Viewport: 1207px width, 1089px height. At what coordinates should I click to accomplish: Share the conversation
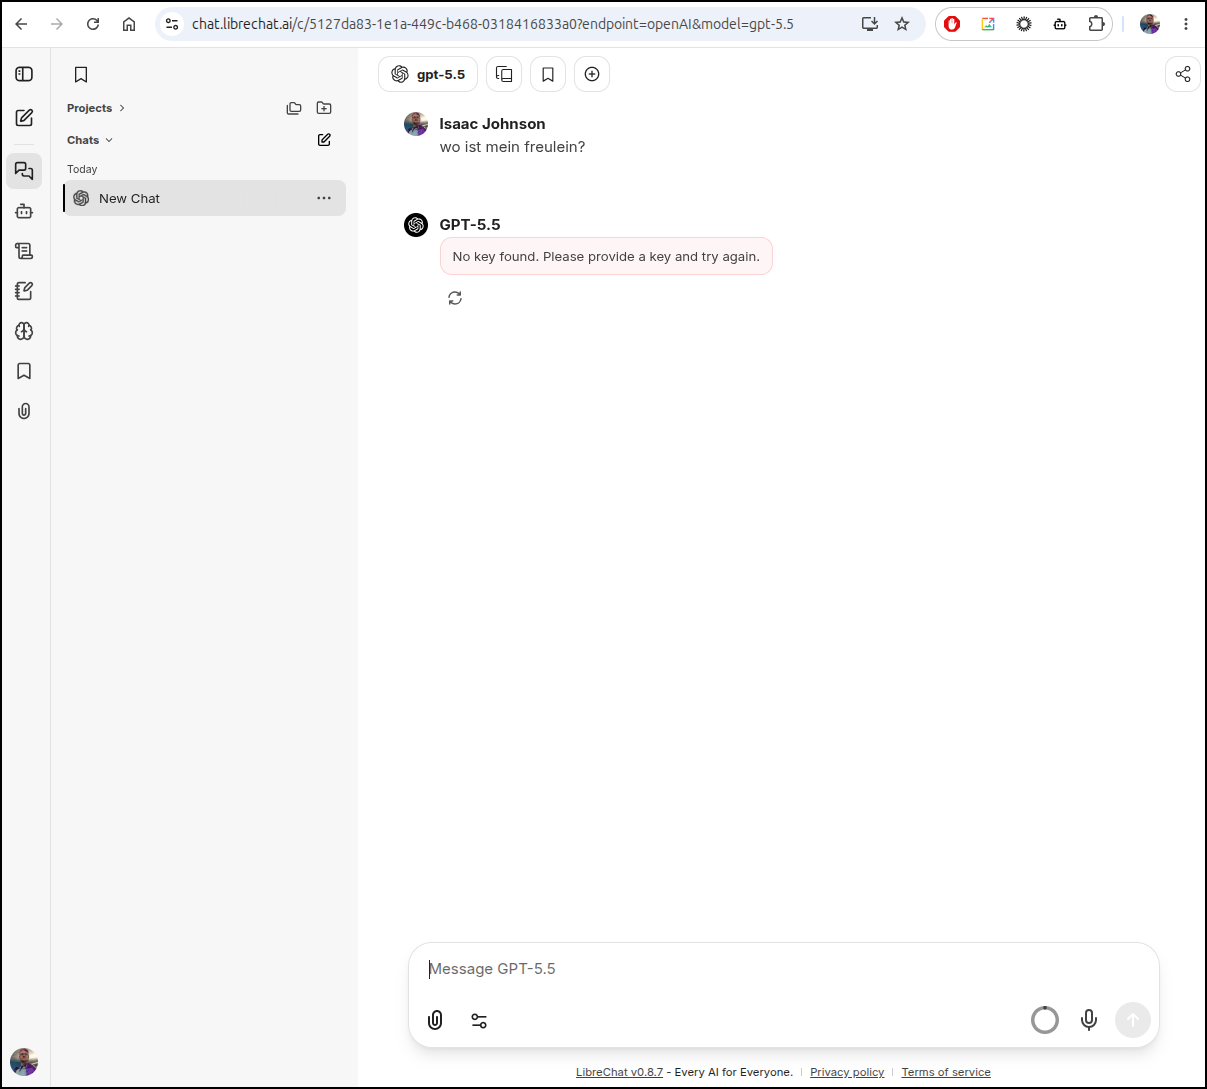tap(1183, 74)
